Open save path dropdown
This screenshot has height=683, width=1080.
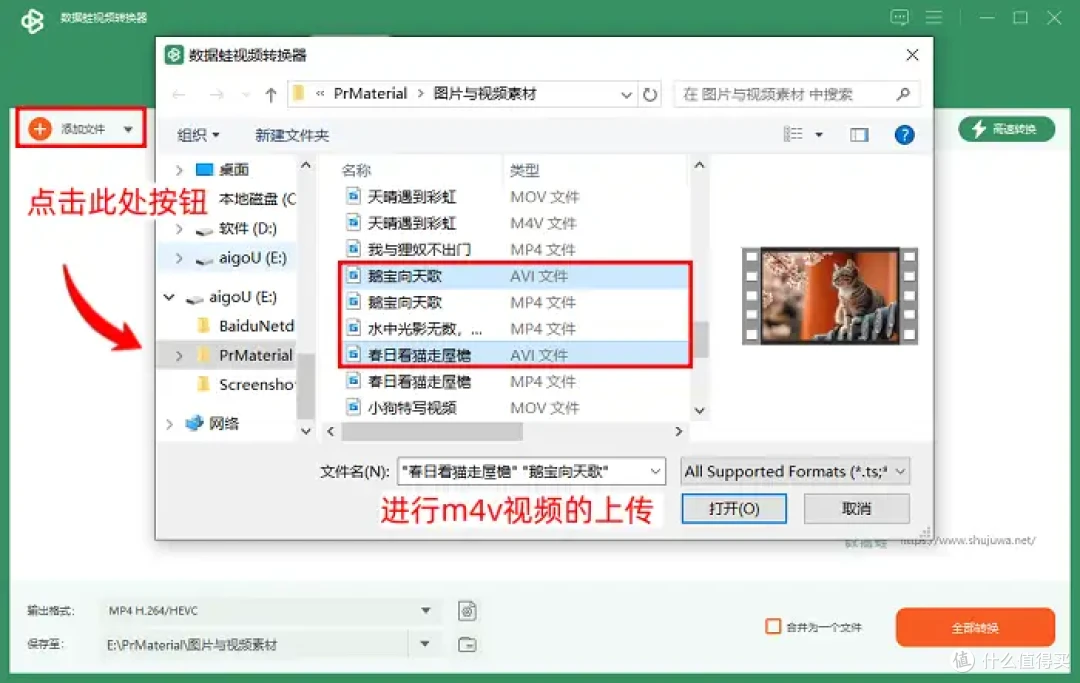[425, 644]
